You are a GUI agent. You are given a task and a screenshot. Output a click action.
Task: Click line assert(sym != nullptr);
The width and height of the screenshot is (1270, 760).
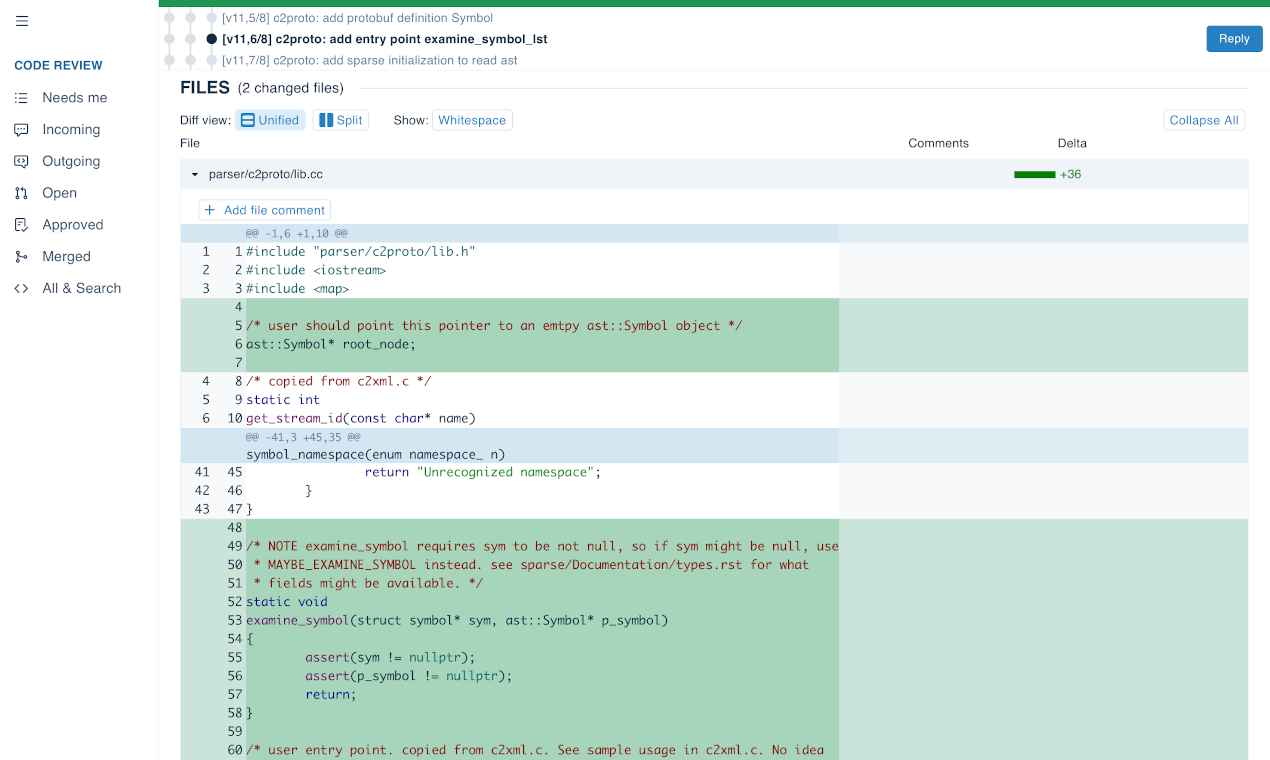click(x=390, y=657)
